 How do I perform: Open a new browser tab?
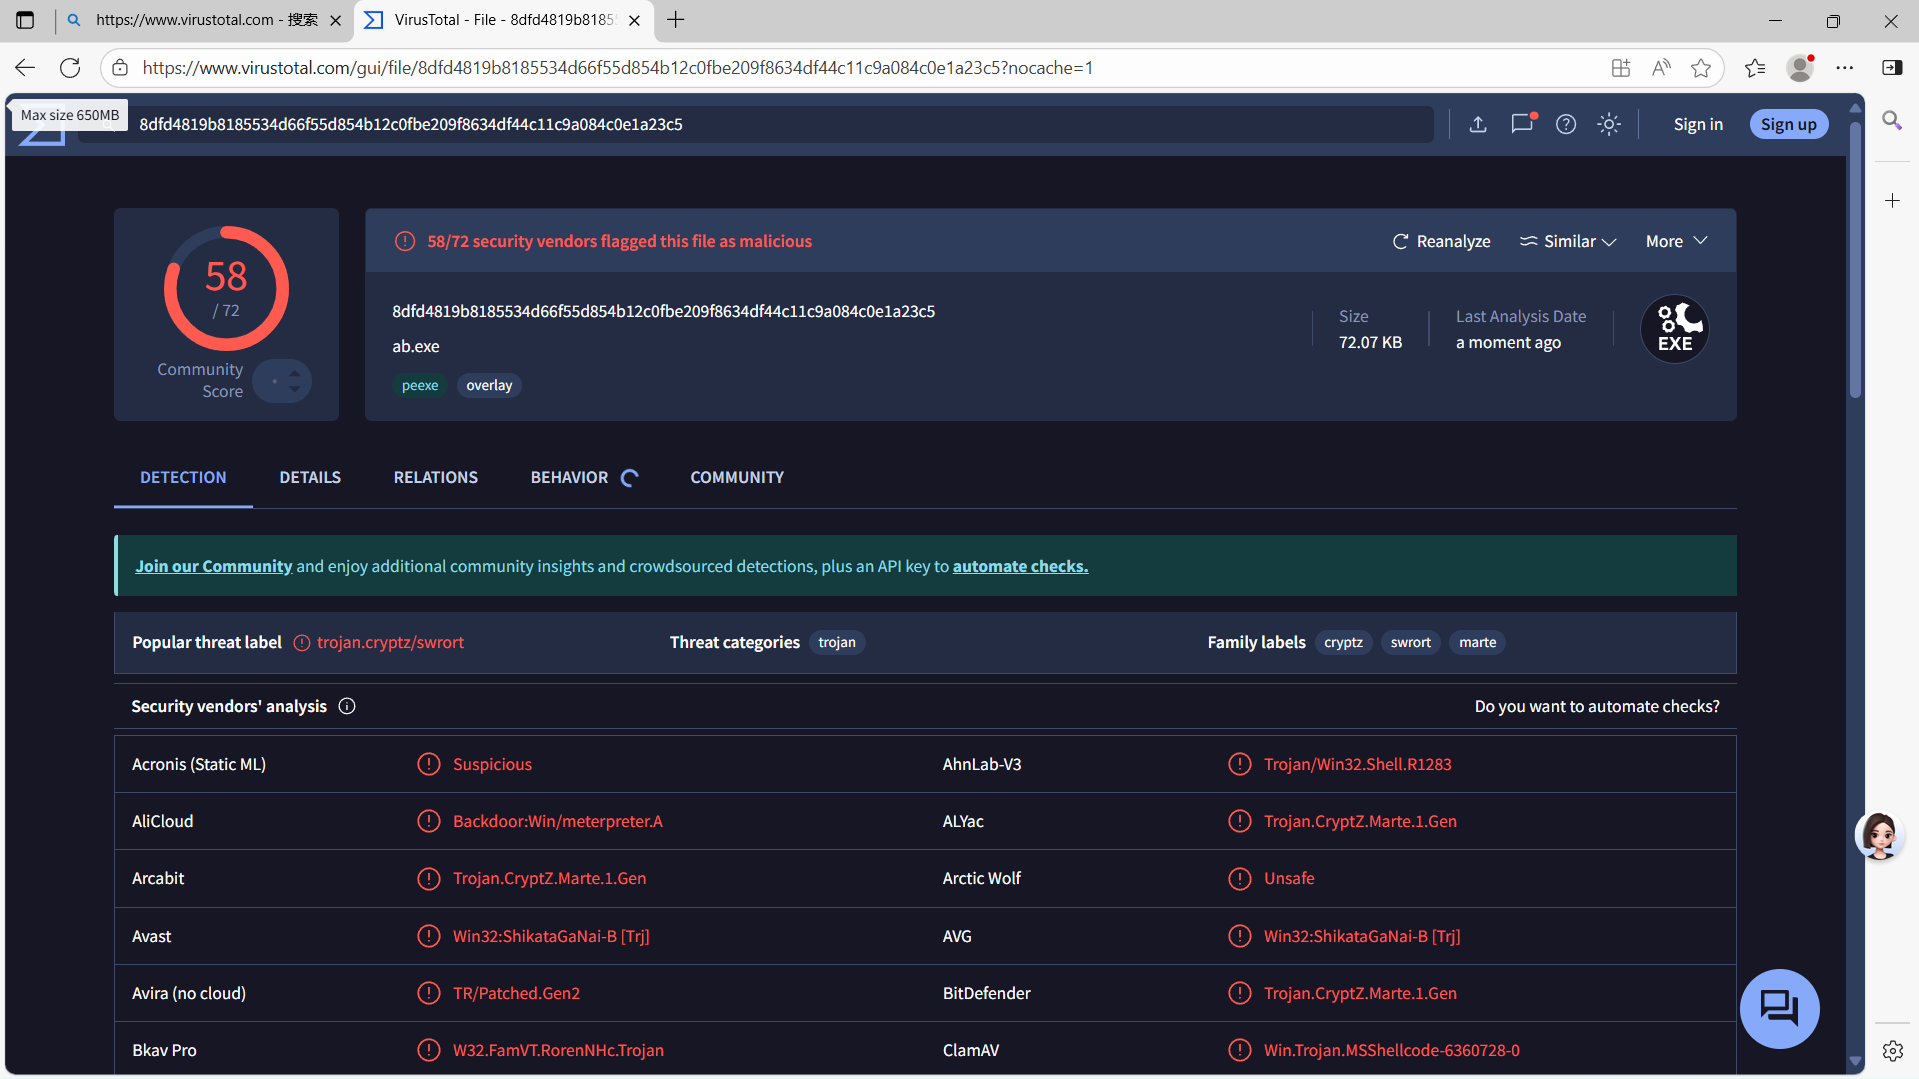coord(676,20)
